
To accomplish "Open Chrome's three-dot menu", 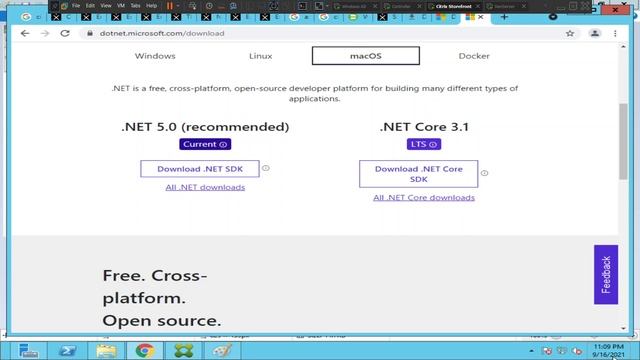I will coord(615,33).
